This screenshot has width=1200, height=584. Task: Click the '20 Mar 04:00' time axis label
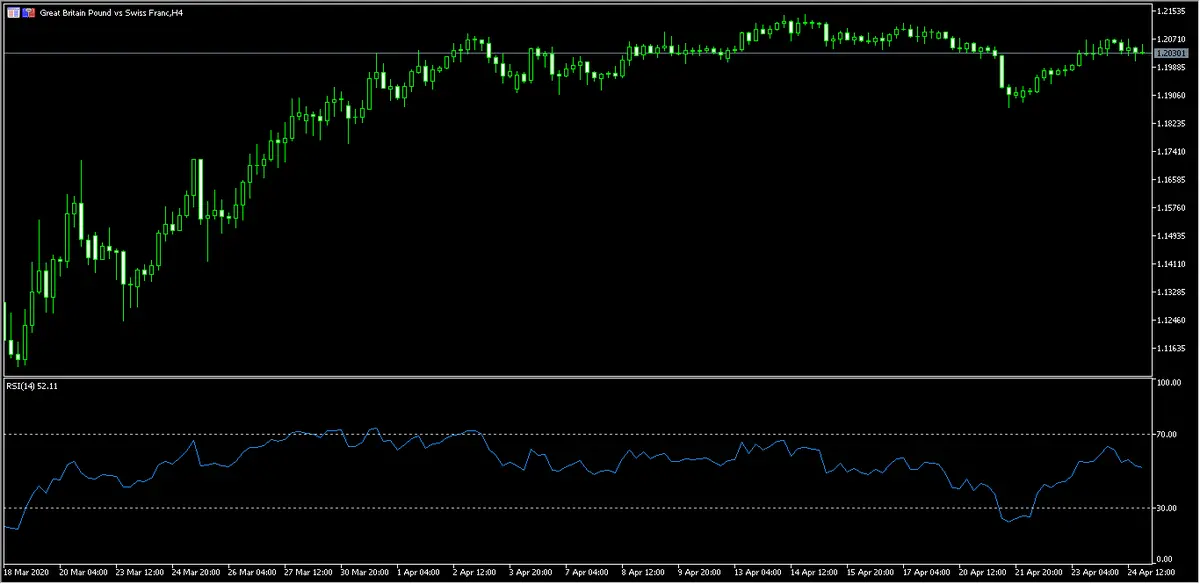tap(84, 574)
